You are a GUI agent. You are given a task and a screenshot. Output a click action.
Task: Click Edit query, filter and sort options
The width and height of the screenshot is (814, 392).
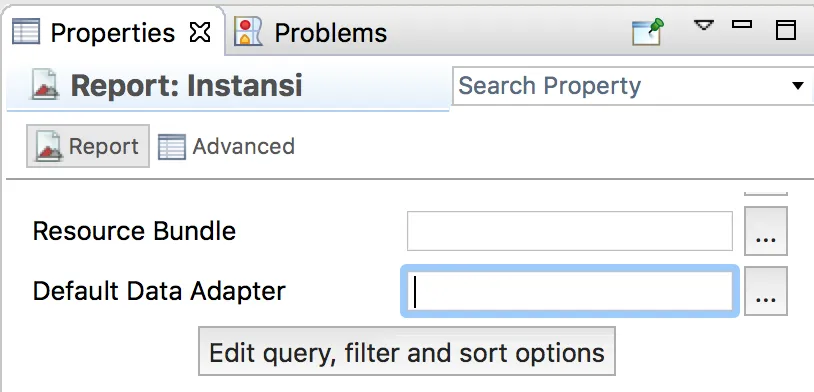pyautogui.click(x=407, y=352)
